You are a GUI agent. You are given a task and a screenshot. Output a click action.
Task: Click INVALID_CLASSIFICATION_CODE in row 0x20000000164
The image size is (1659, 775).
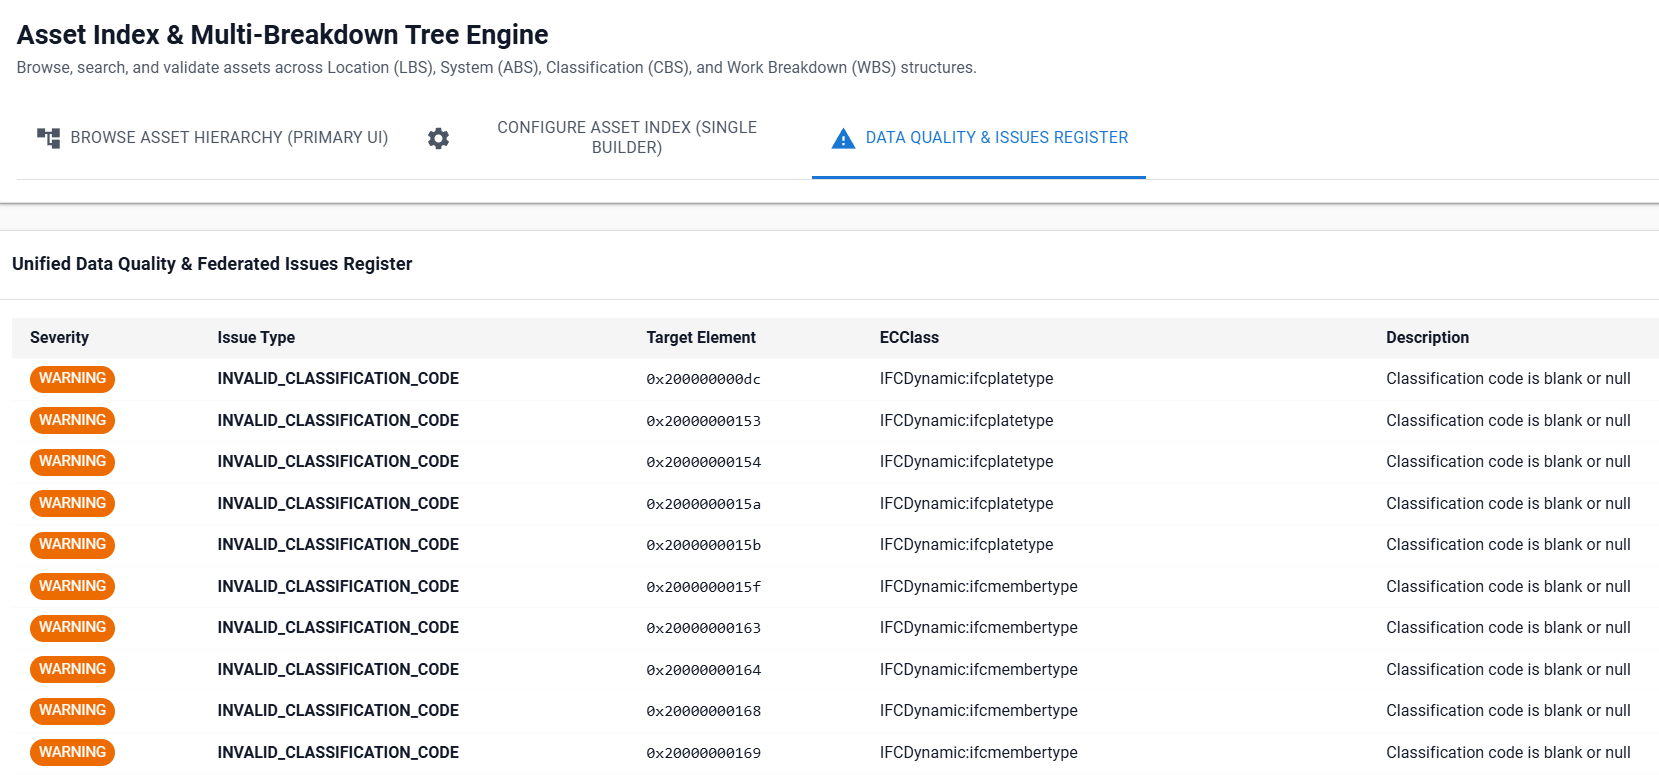click(338, 670)
